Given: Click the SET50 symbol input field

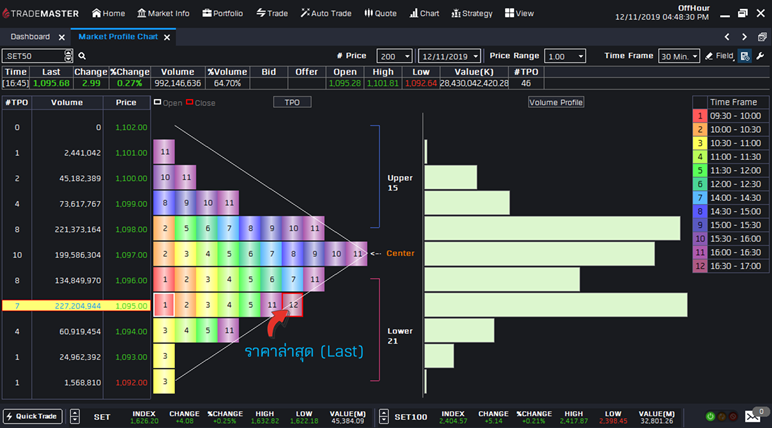Looking at the screenshot, I should point(33,56).
